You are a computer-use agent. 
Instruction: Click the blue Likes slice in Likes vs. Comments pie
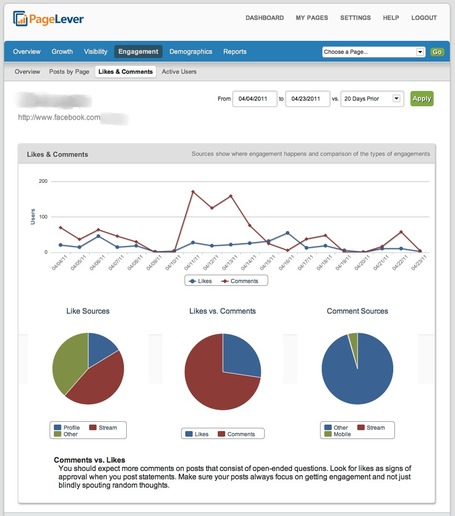pos(240,355)
